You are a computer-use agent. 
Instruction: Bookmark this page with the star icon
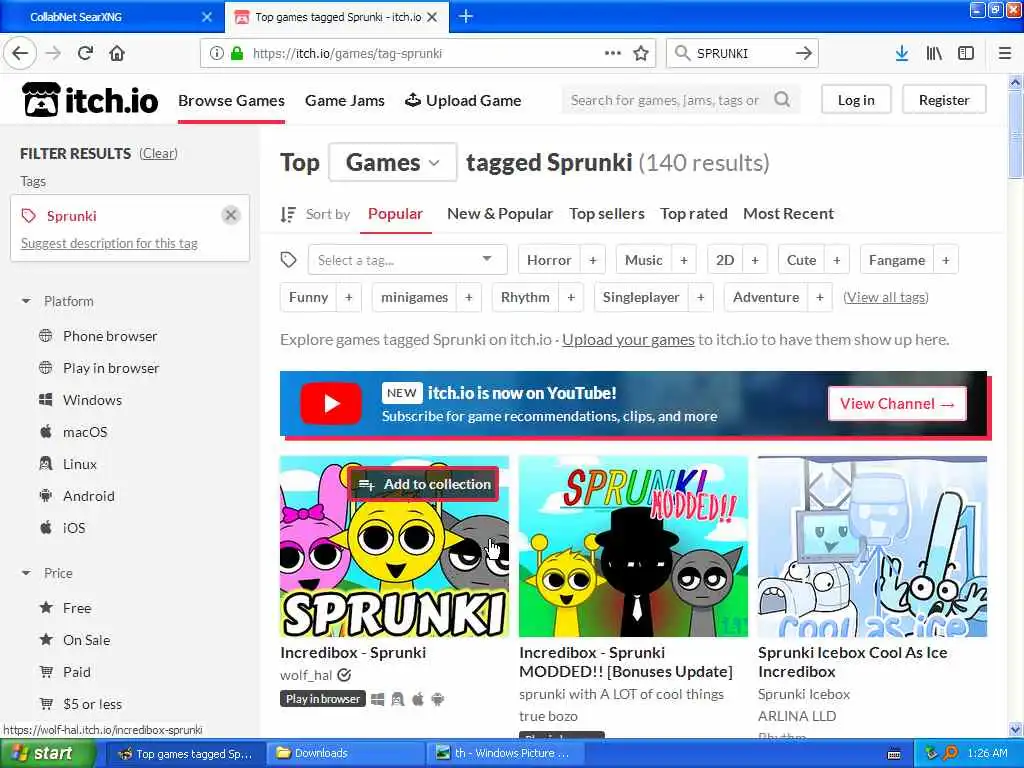click(x=641, y=54)
